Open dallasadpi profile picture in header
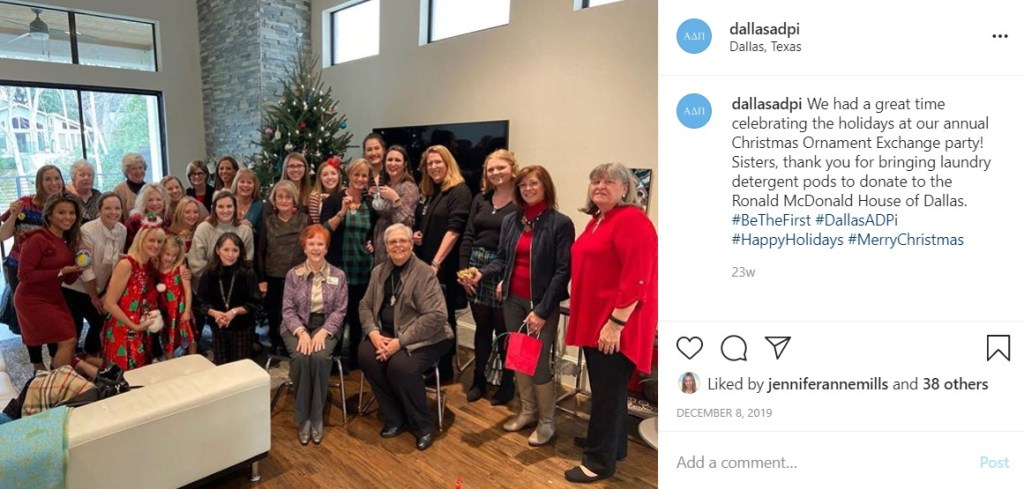1024x489 pixels. point(694,37)
